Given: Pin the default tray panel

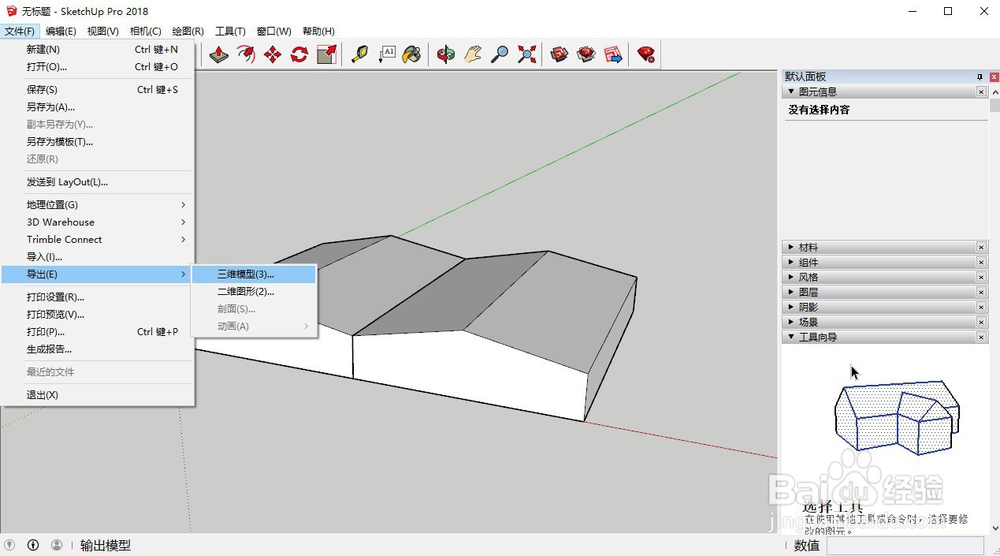Looking at the screenshot, I should click(980, 77).
